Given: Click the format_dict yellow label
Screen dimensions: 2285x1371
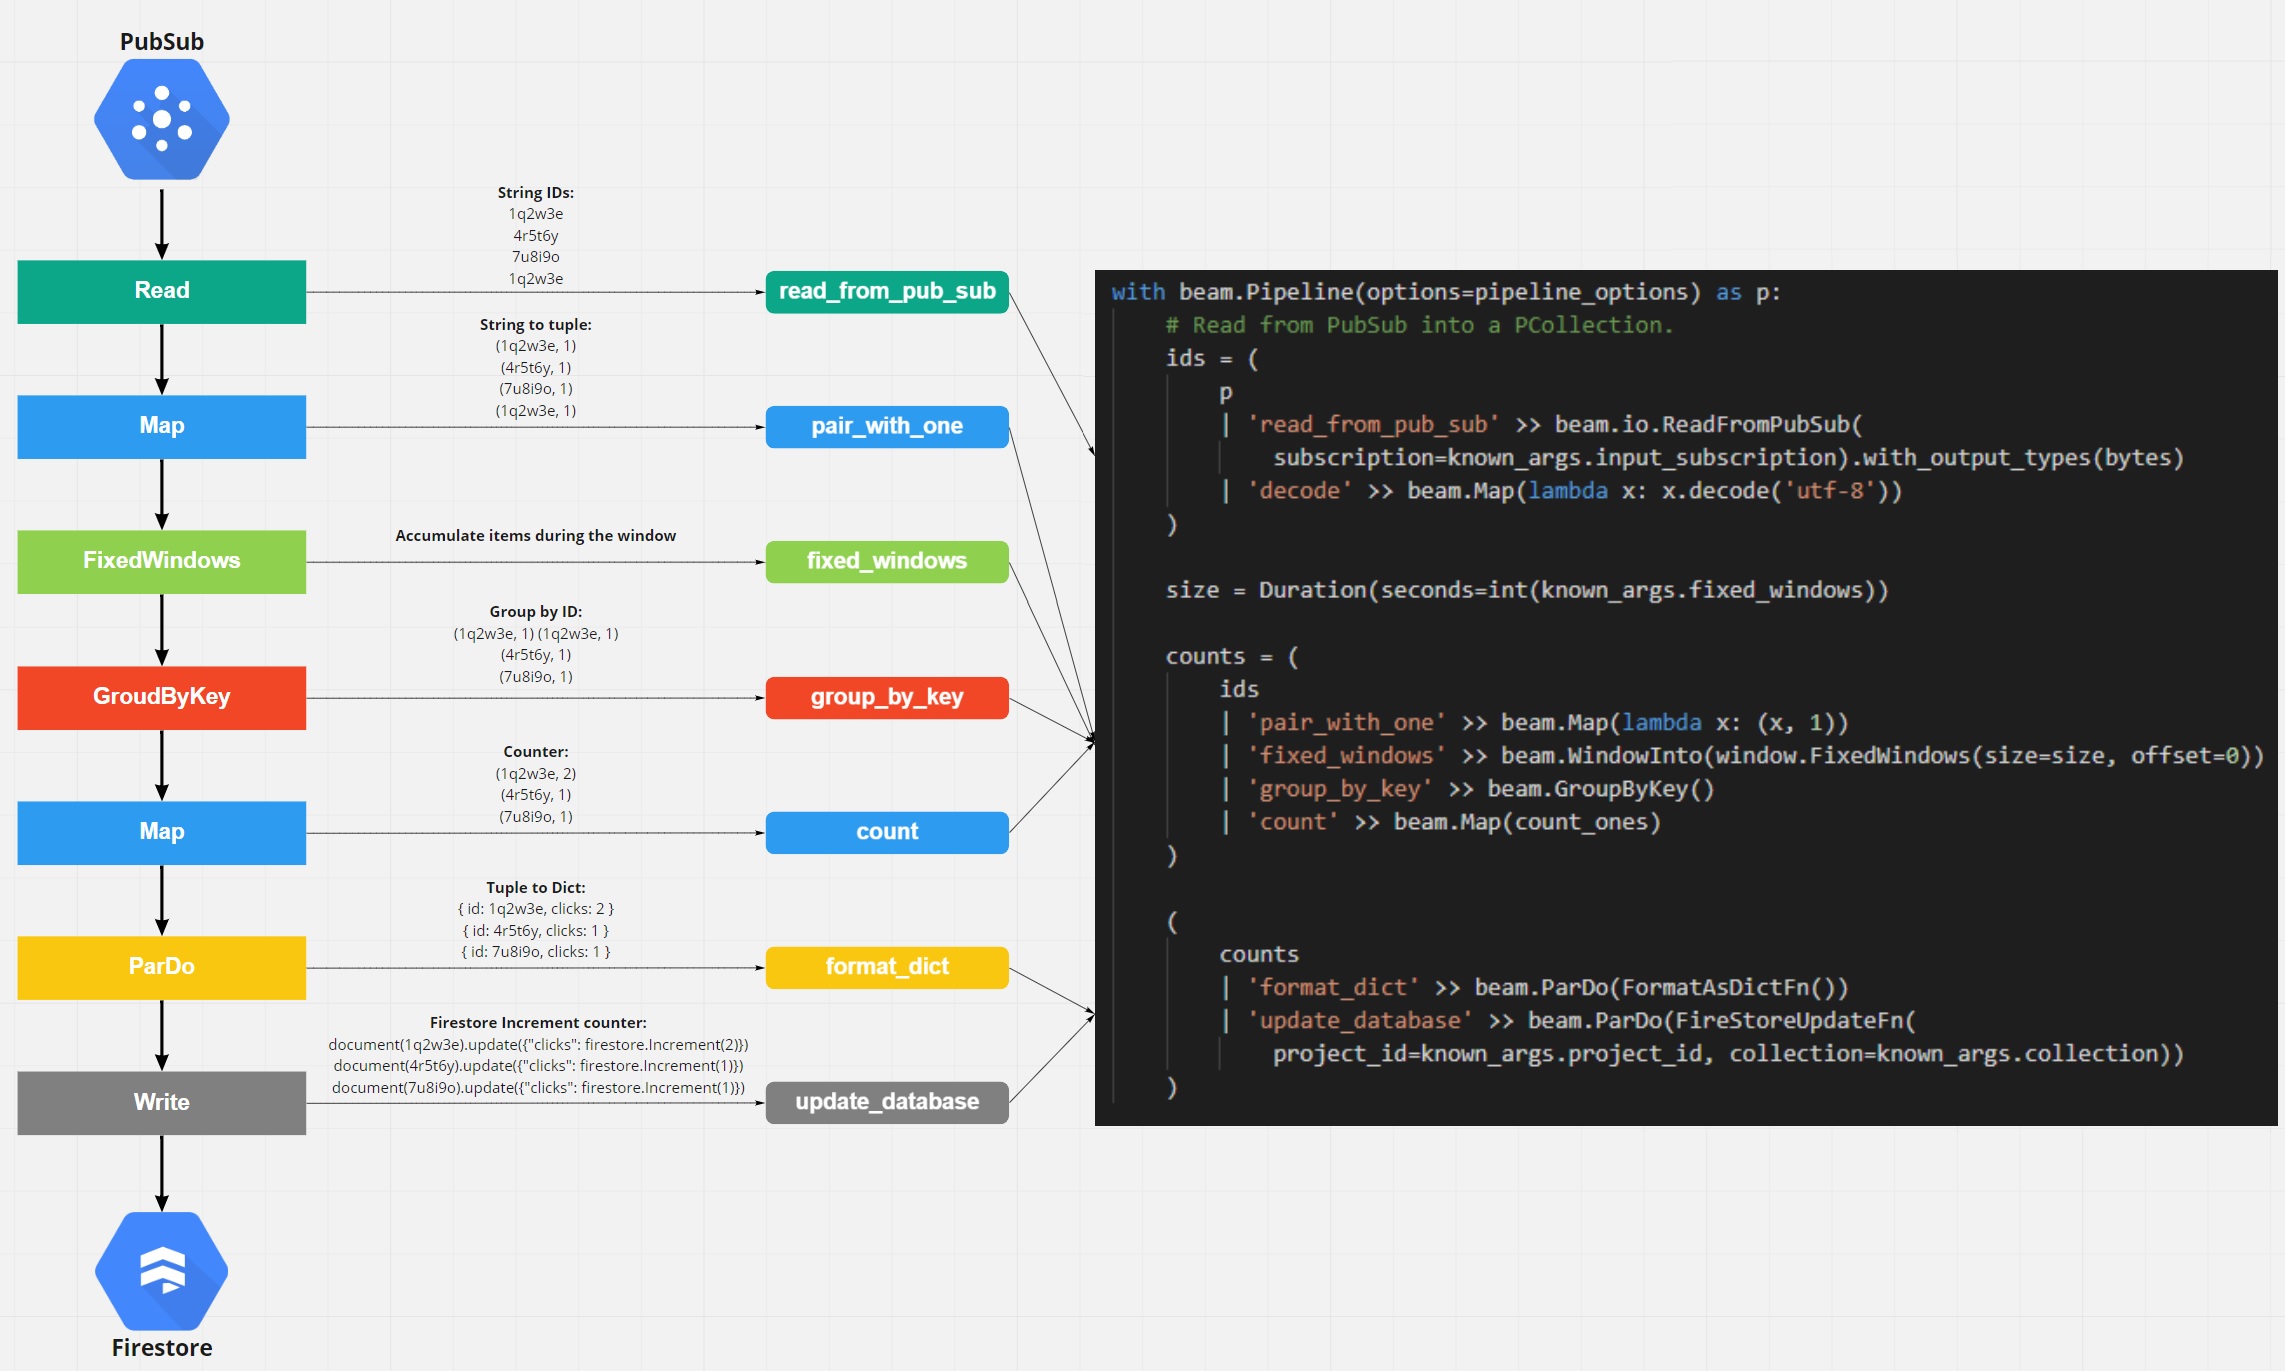Looking at the screenshot, I should pyautogui.click(x=886, y=967).
